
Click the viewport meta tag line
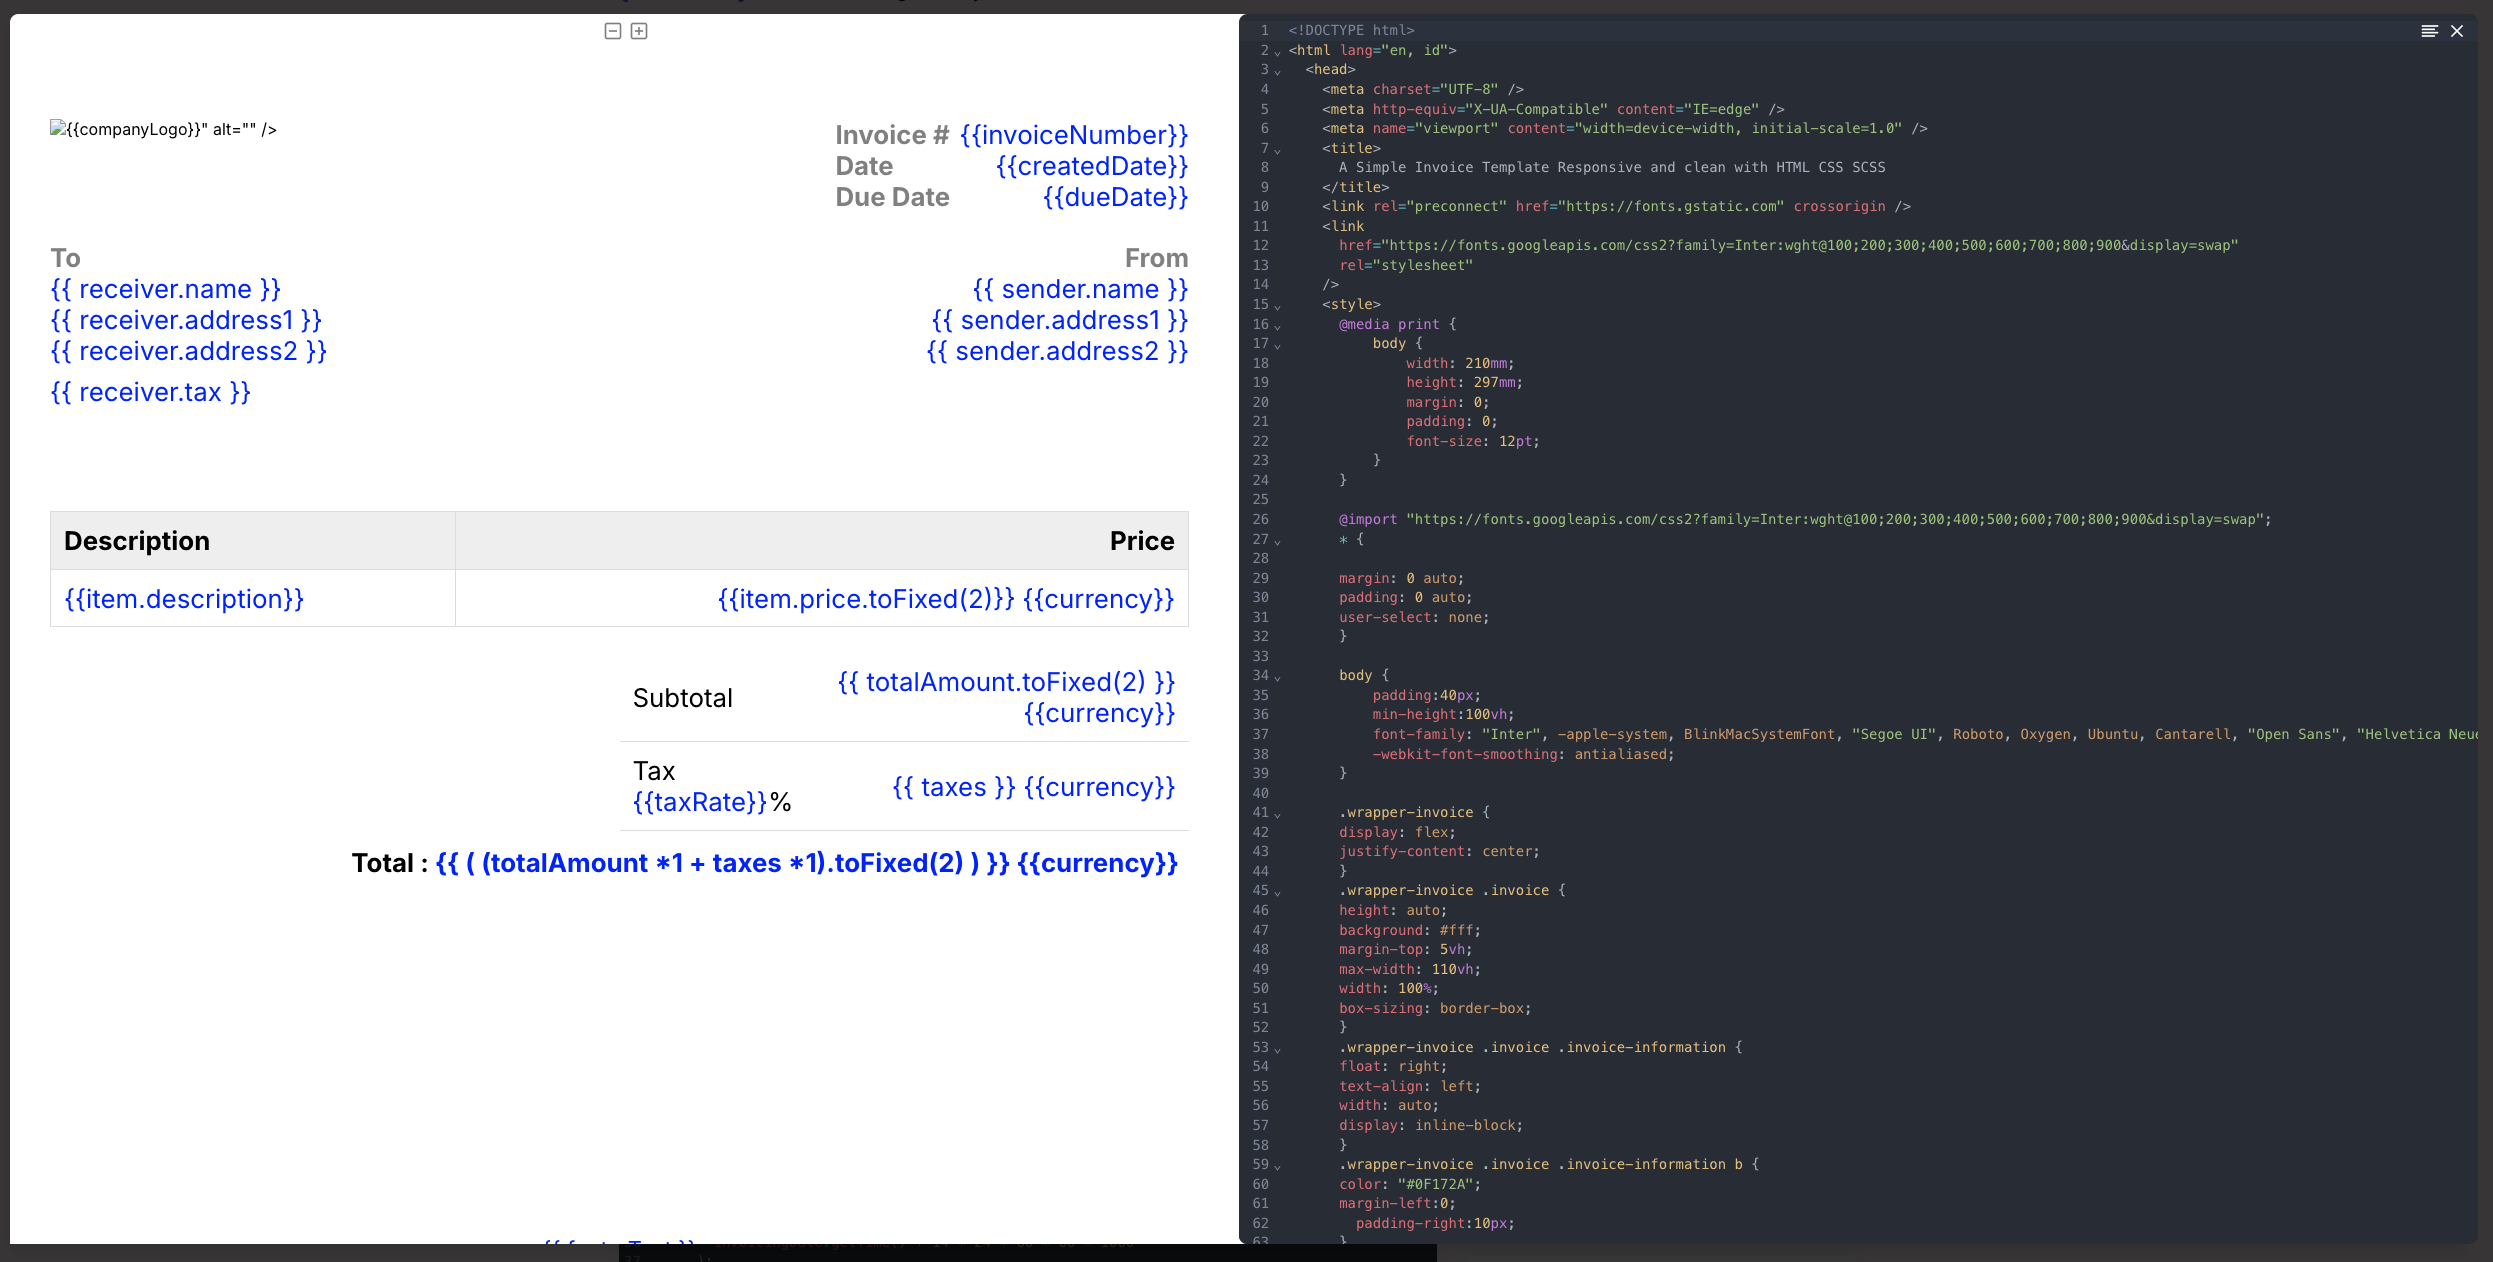[x=1625, y=129]
